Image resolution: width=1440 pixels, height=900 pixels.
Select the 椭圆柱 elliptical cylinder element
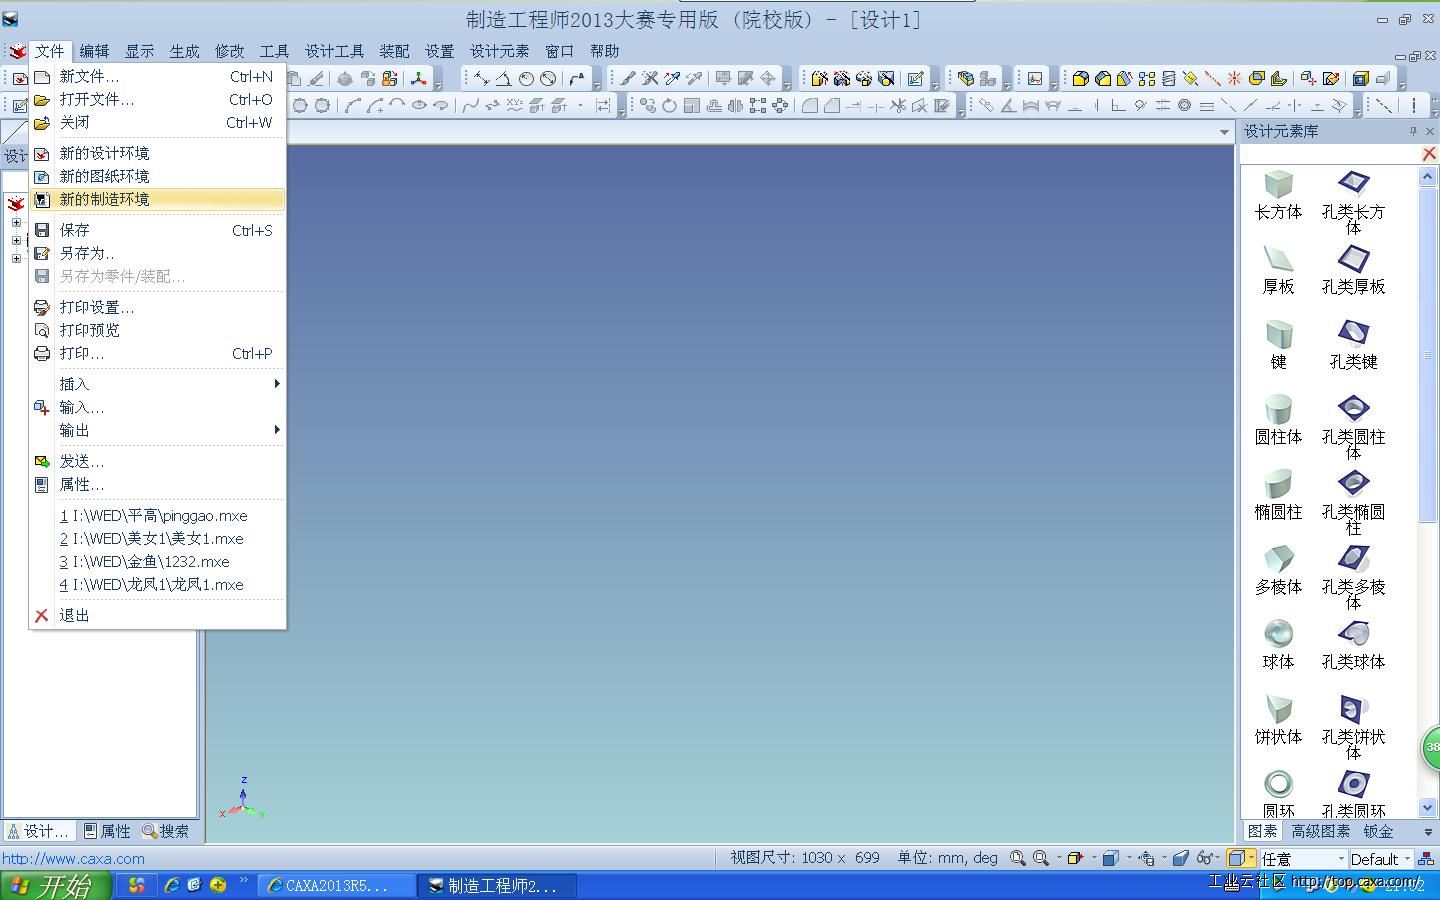coord(1278,495)
